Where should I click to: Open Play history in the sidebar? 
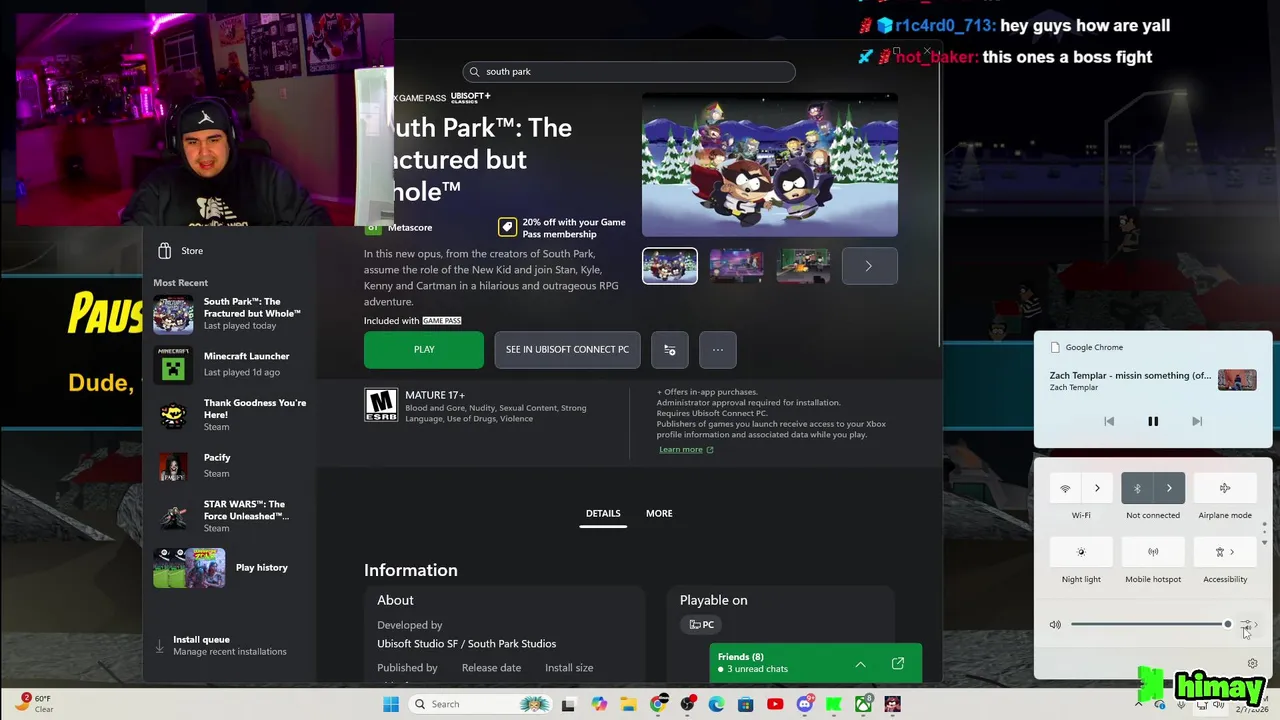tap(230, 568)
